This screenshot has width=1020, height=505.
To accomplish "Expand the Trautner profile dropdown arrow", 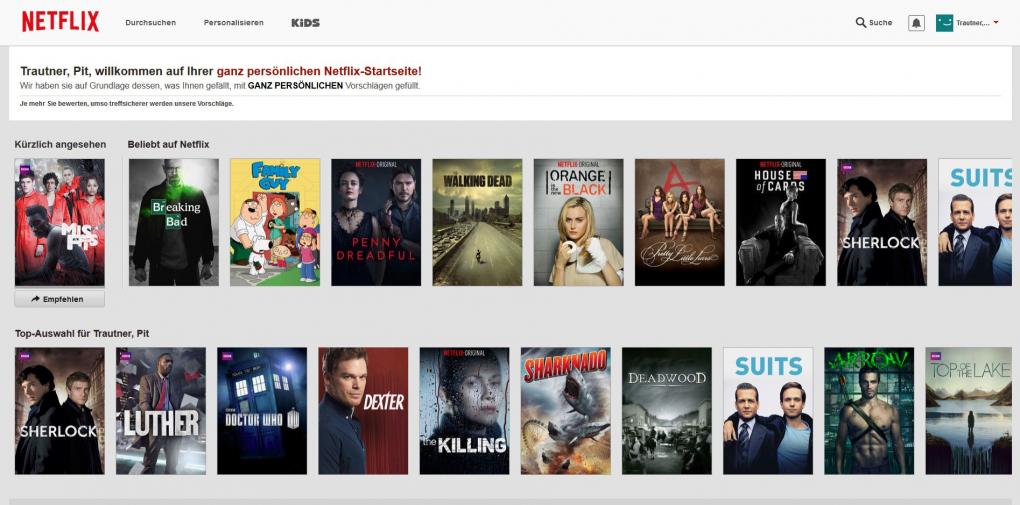I will 996,23.
